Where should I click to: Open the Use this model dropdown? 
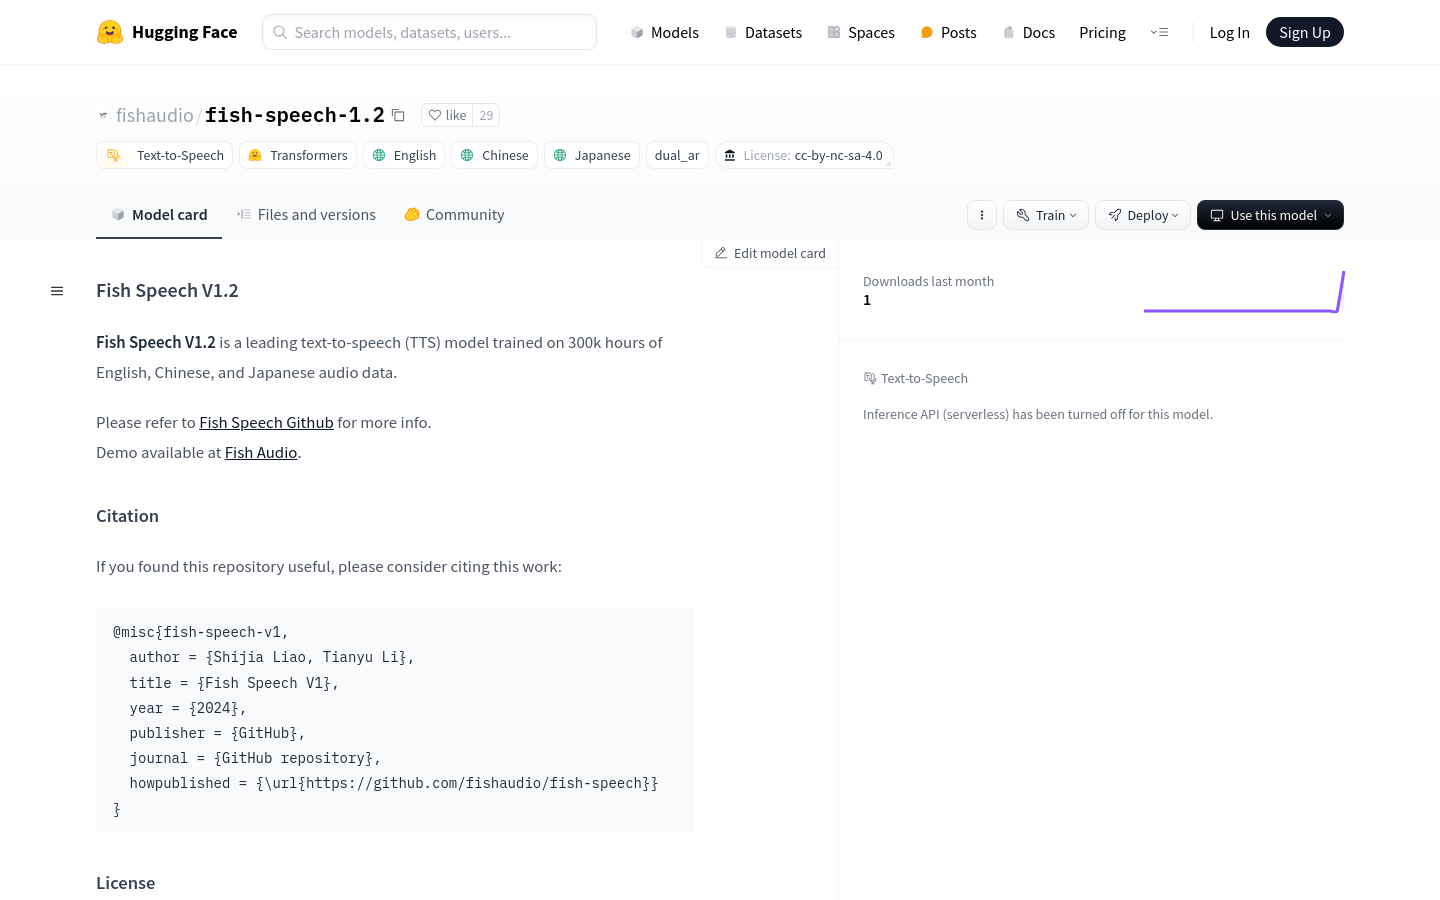[1270, 215]
